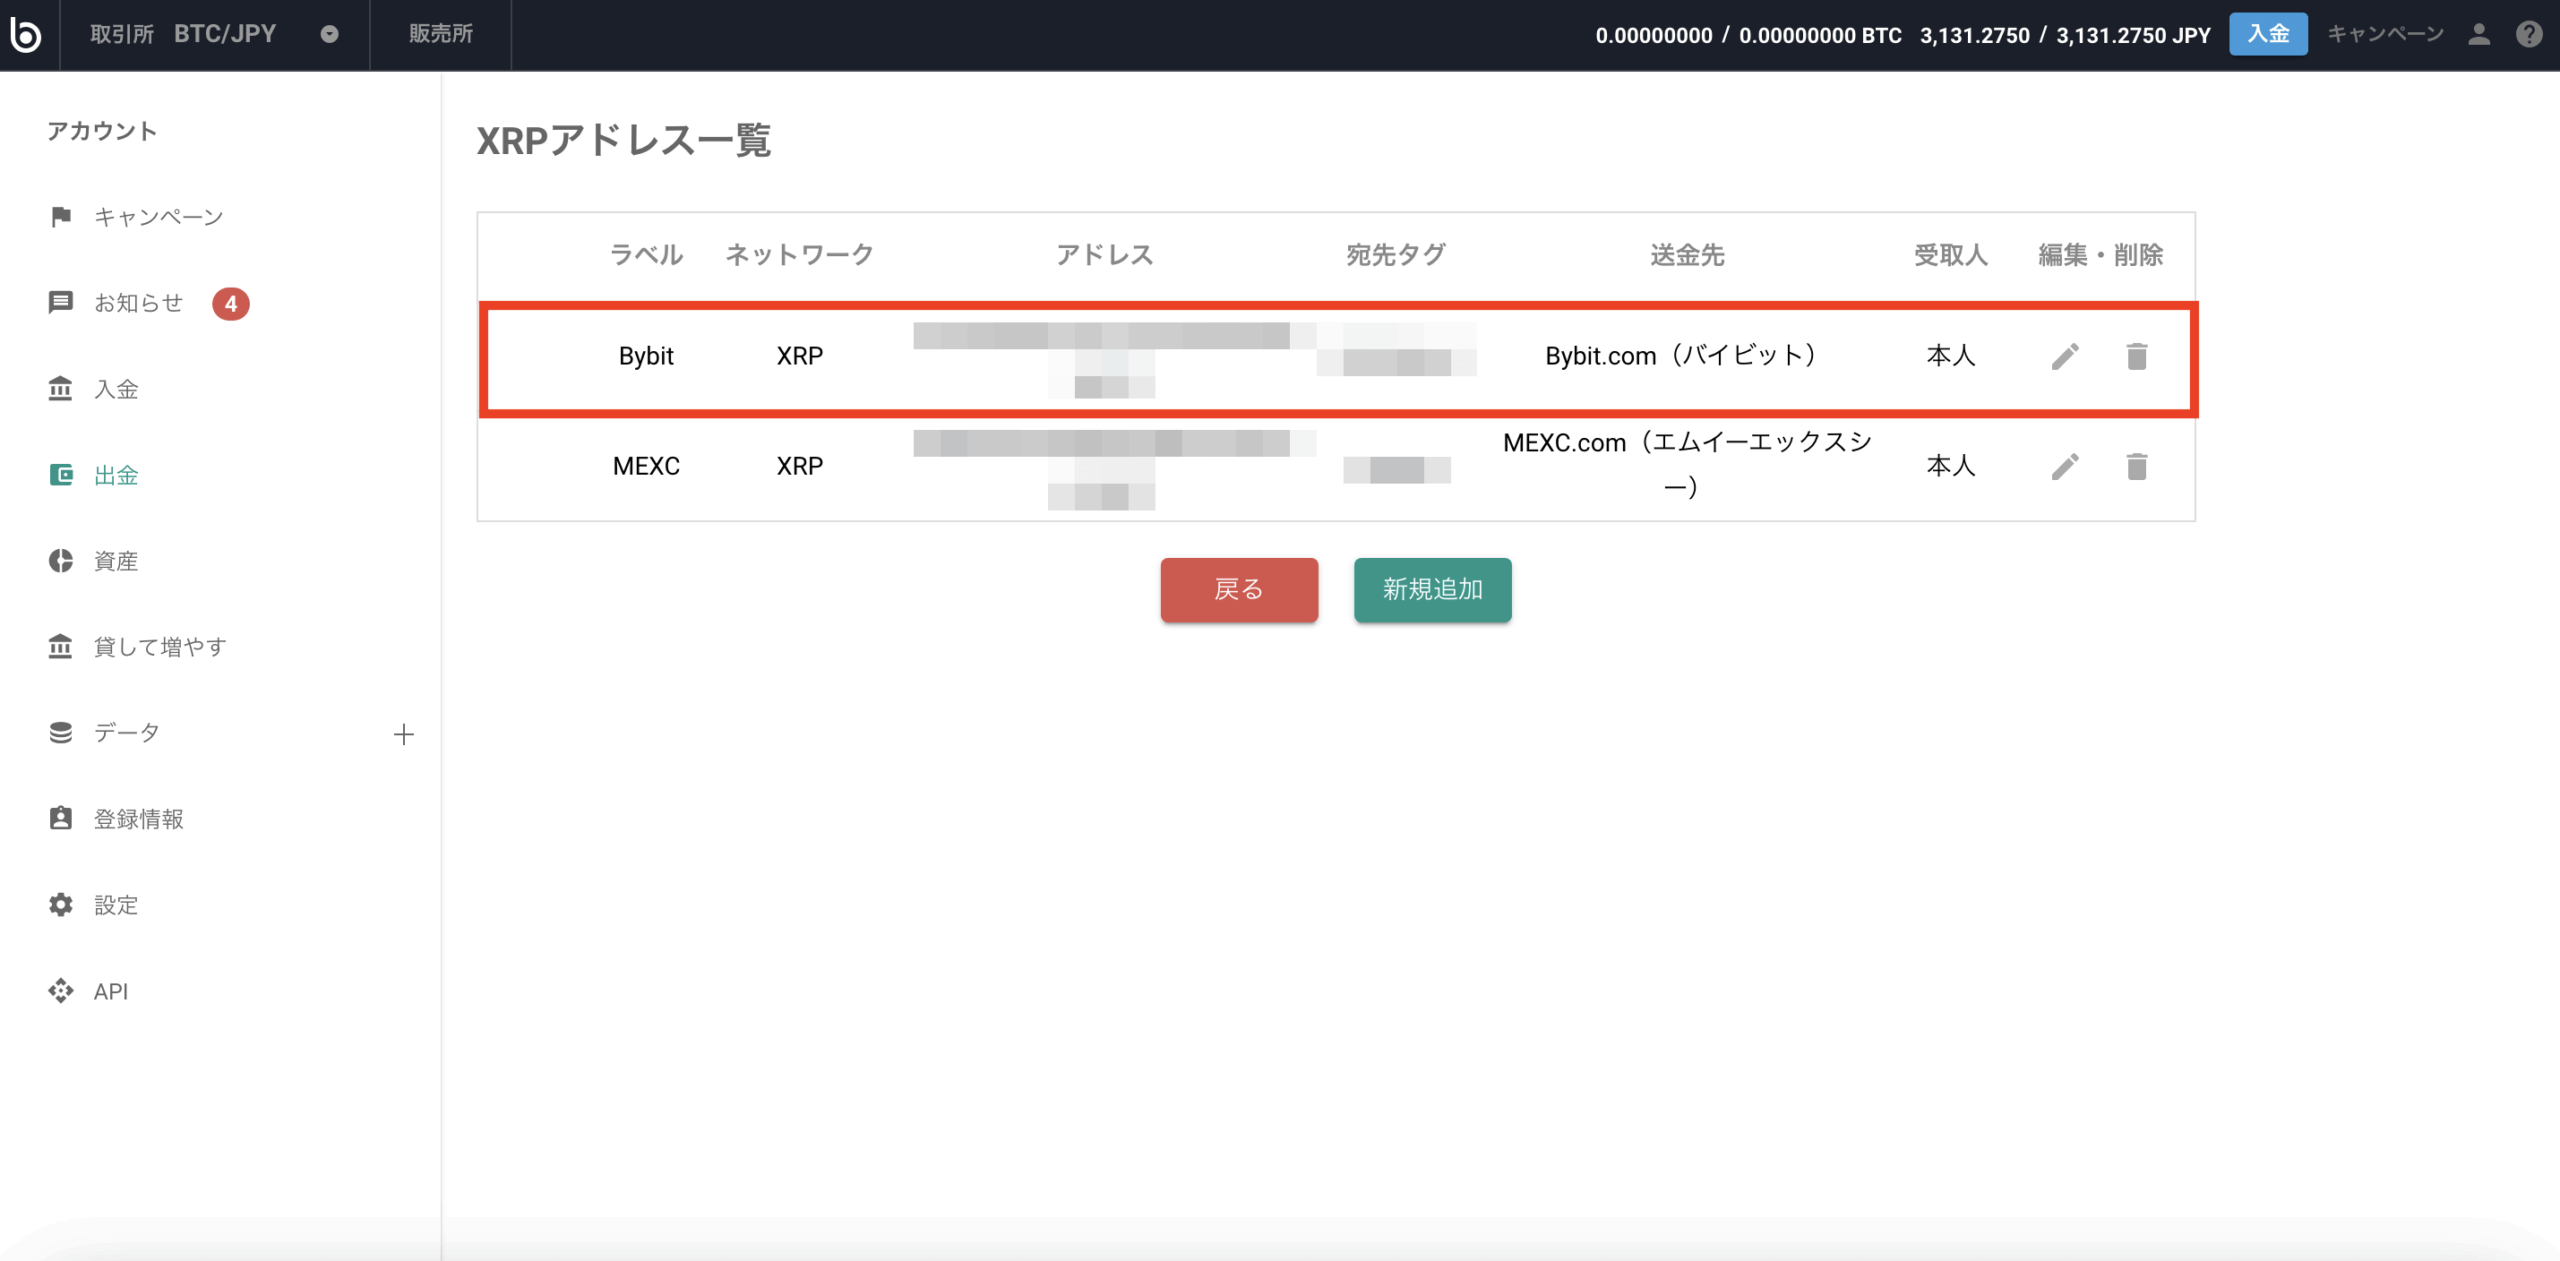Click the API icon in sidebar
Viewport: 2560px width, 1261px height.
[x=61, y=990]
